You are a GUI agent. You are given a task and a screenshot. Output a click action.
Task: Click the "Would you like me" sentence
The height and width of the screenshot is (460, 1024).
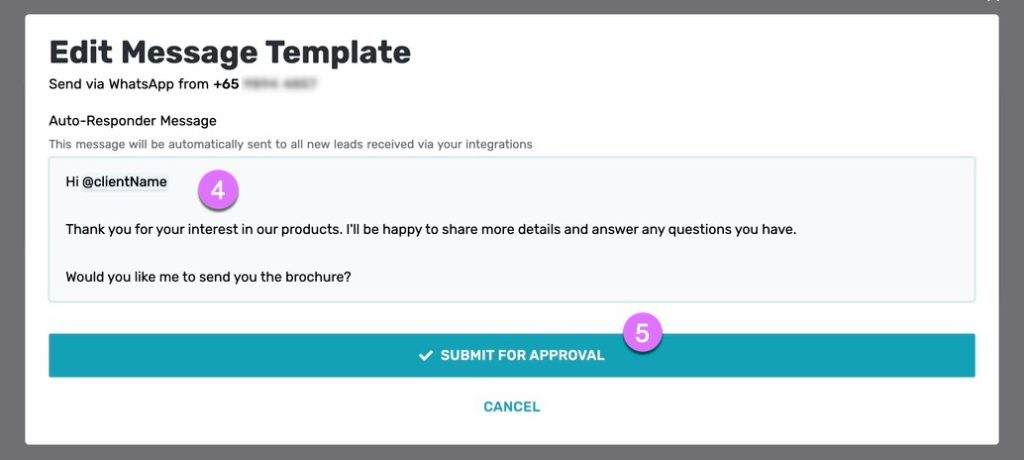pos(208,276)
